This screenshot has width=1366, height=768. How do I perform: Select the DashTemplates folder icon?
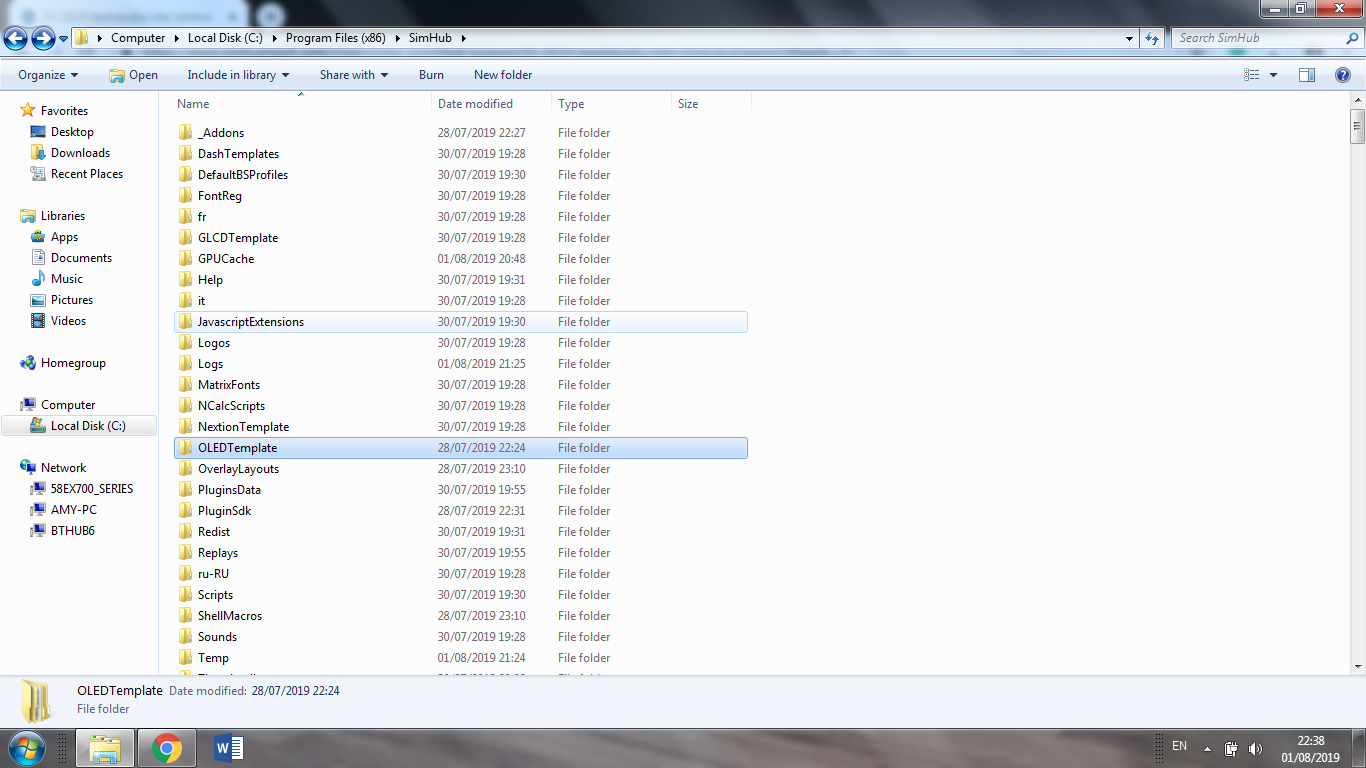(185, 154)
